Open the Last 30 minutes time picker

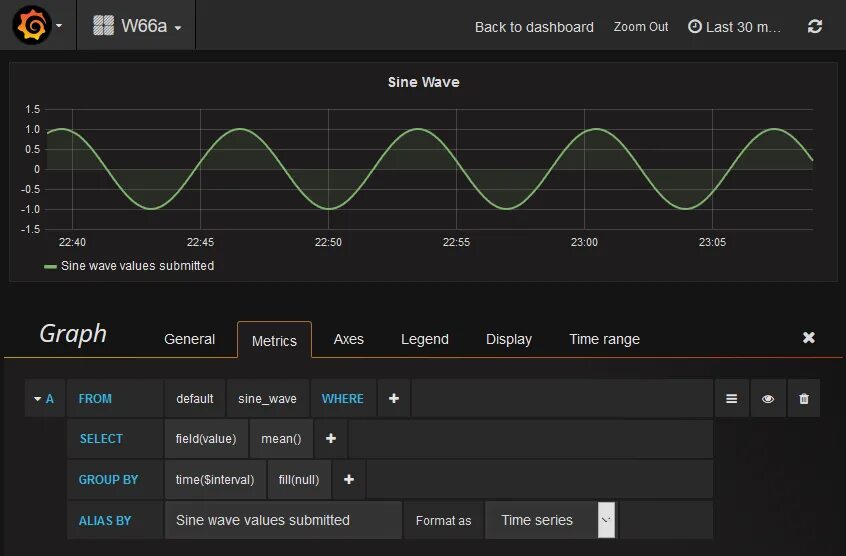(x=734, y=27)
